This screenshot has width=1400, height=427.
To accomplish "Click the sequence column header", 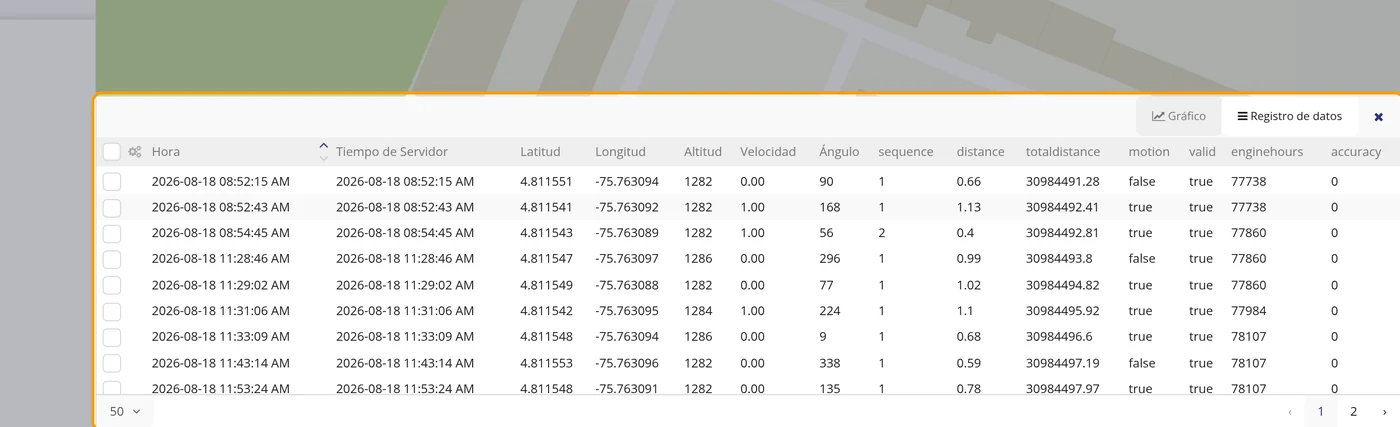I will [906, 152].
